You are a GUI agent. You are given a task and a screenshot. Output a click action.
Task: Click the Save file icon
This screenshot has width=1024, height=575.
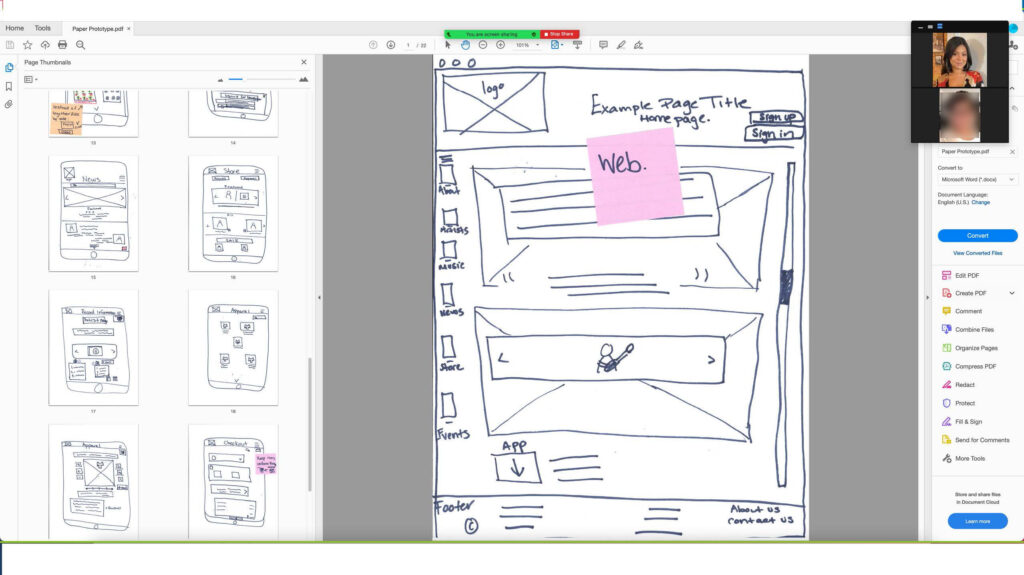tap(10, 45)
